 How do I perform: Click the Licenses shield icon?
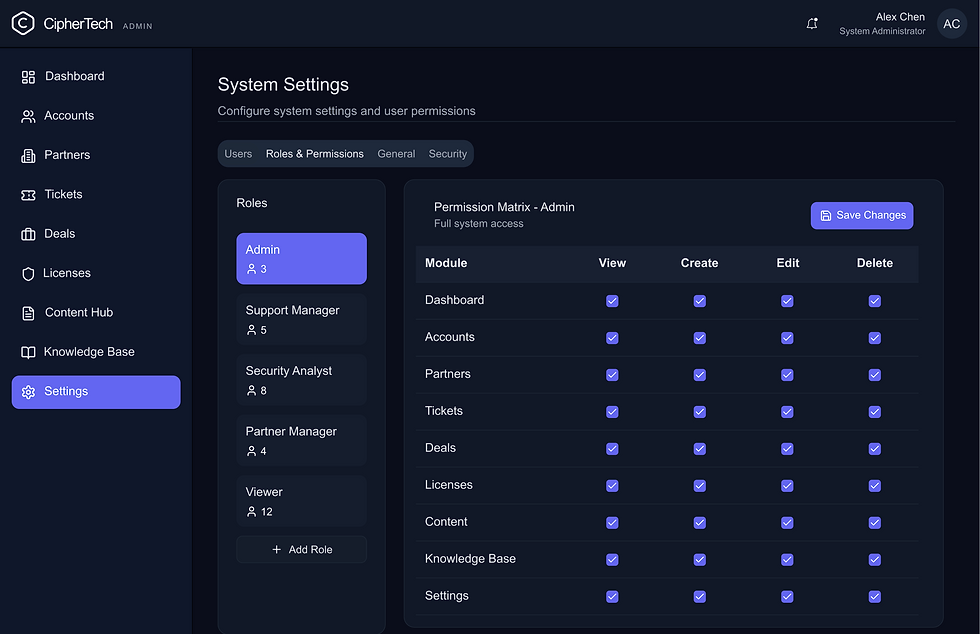click(x=28, y=272)
